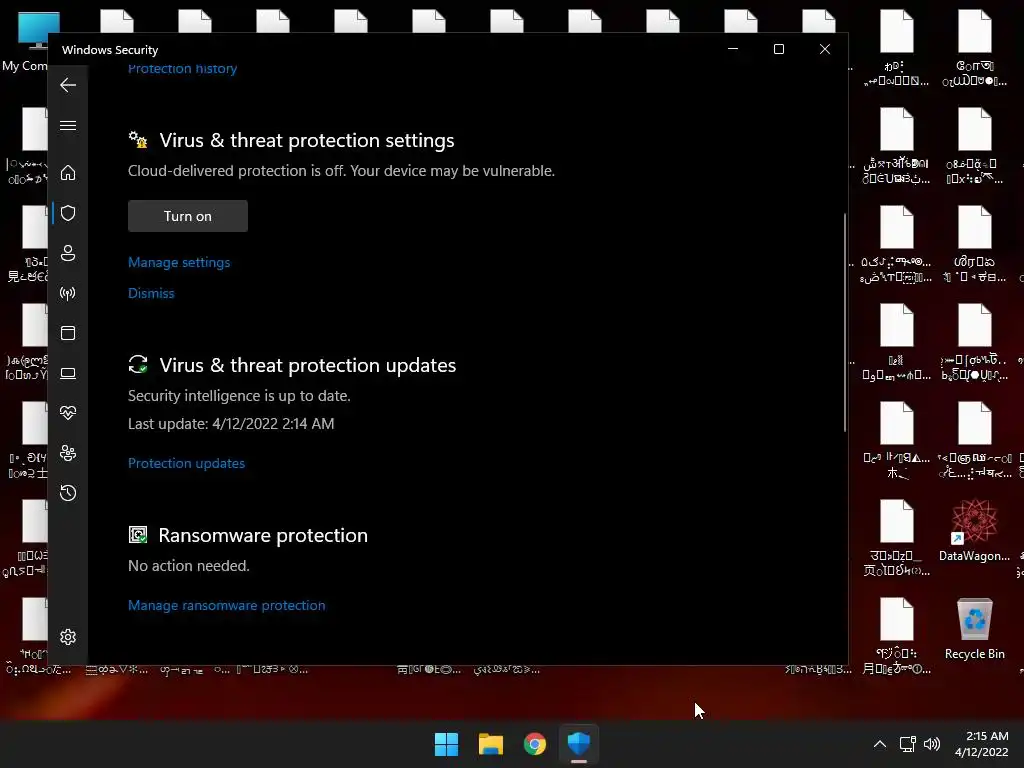The width and height of the screenshot is (1024, 768).
Task: Click the Windows Security vertical scrollbar
Action: tap(844, 322)
